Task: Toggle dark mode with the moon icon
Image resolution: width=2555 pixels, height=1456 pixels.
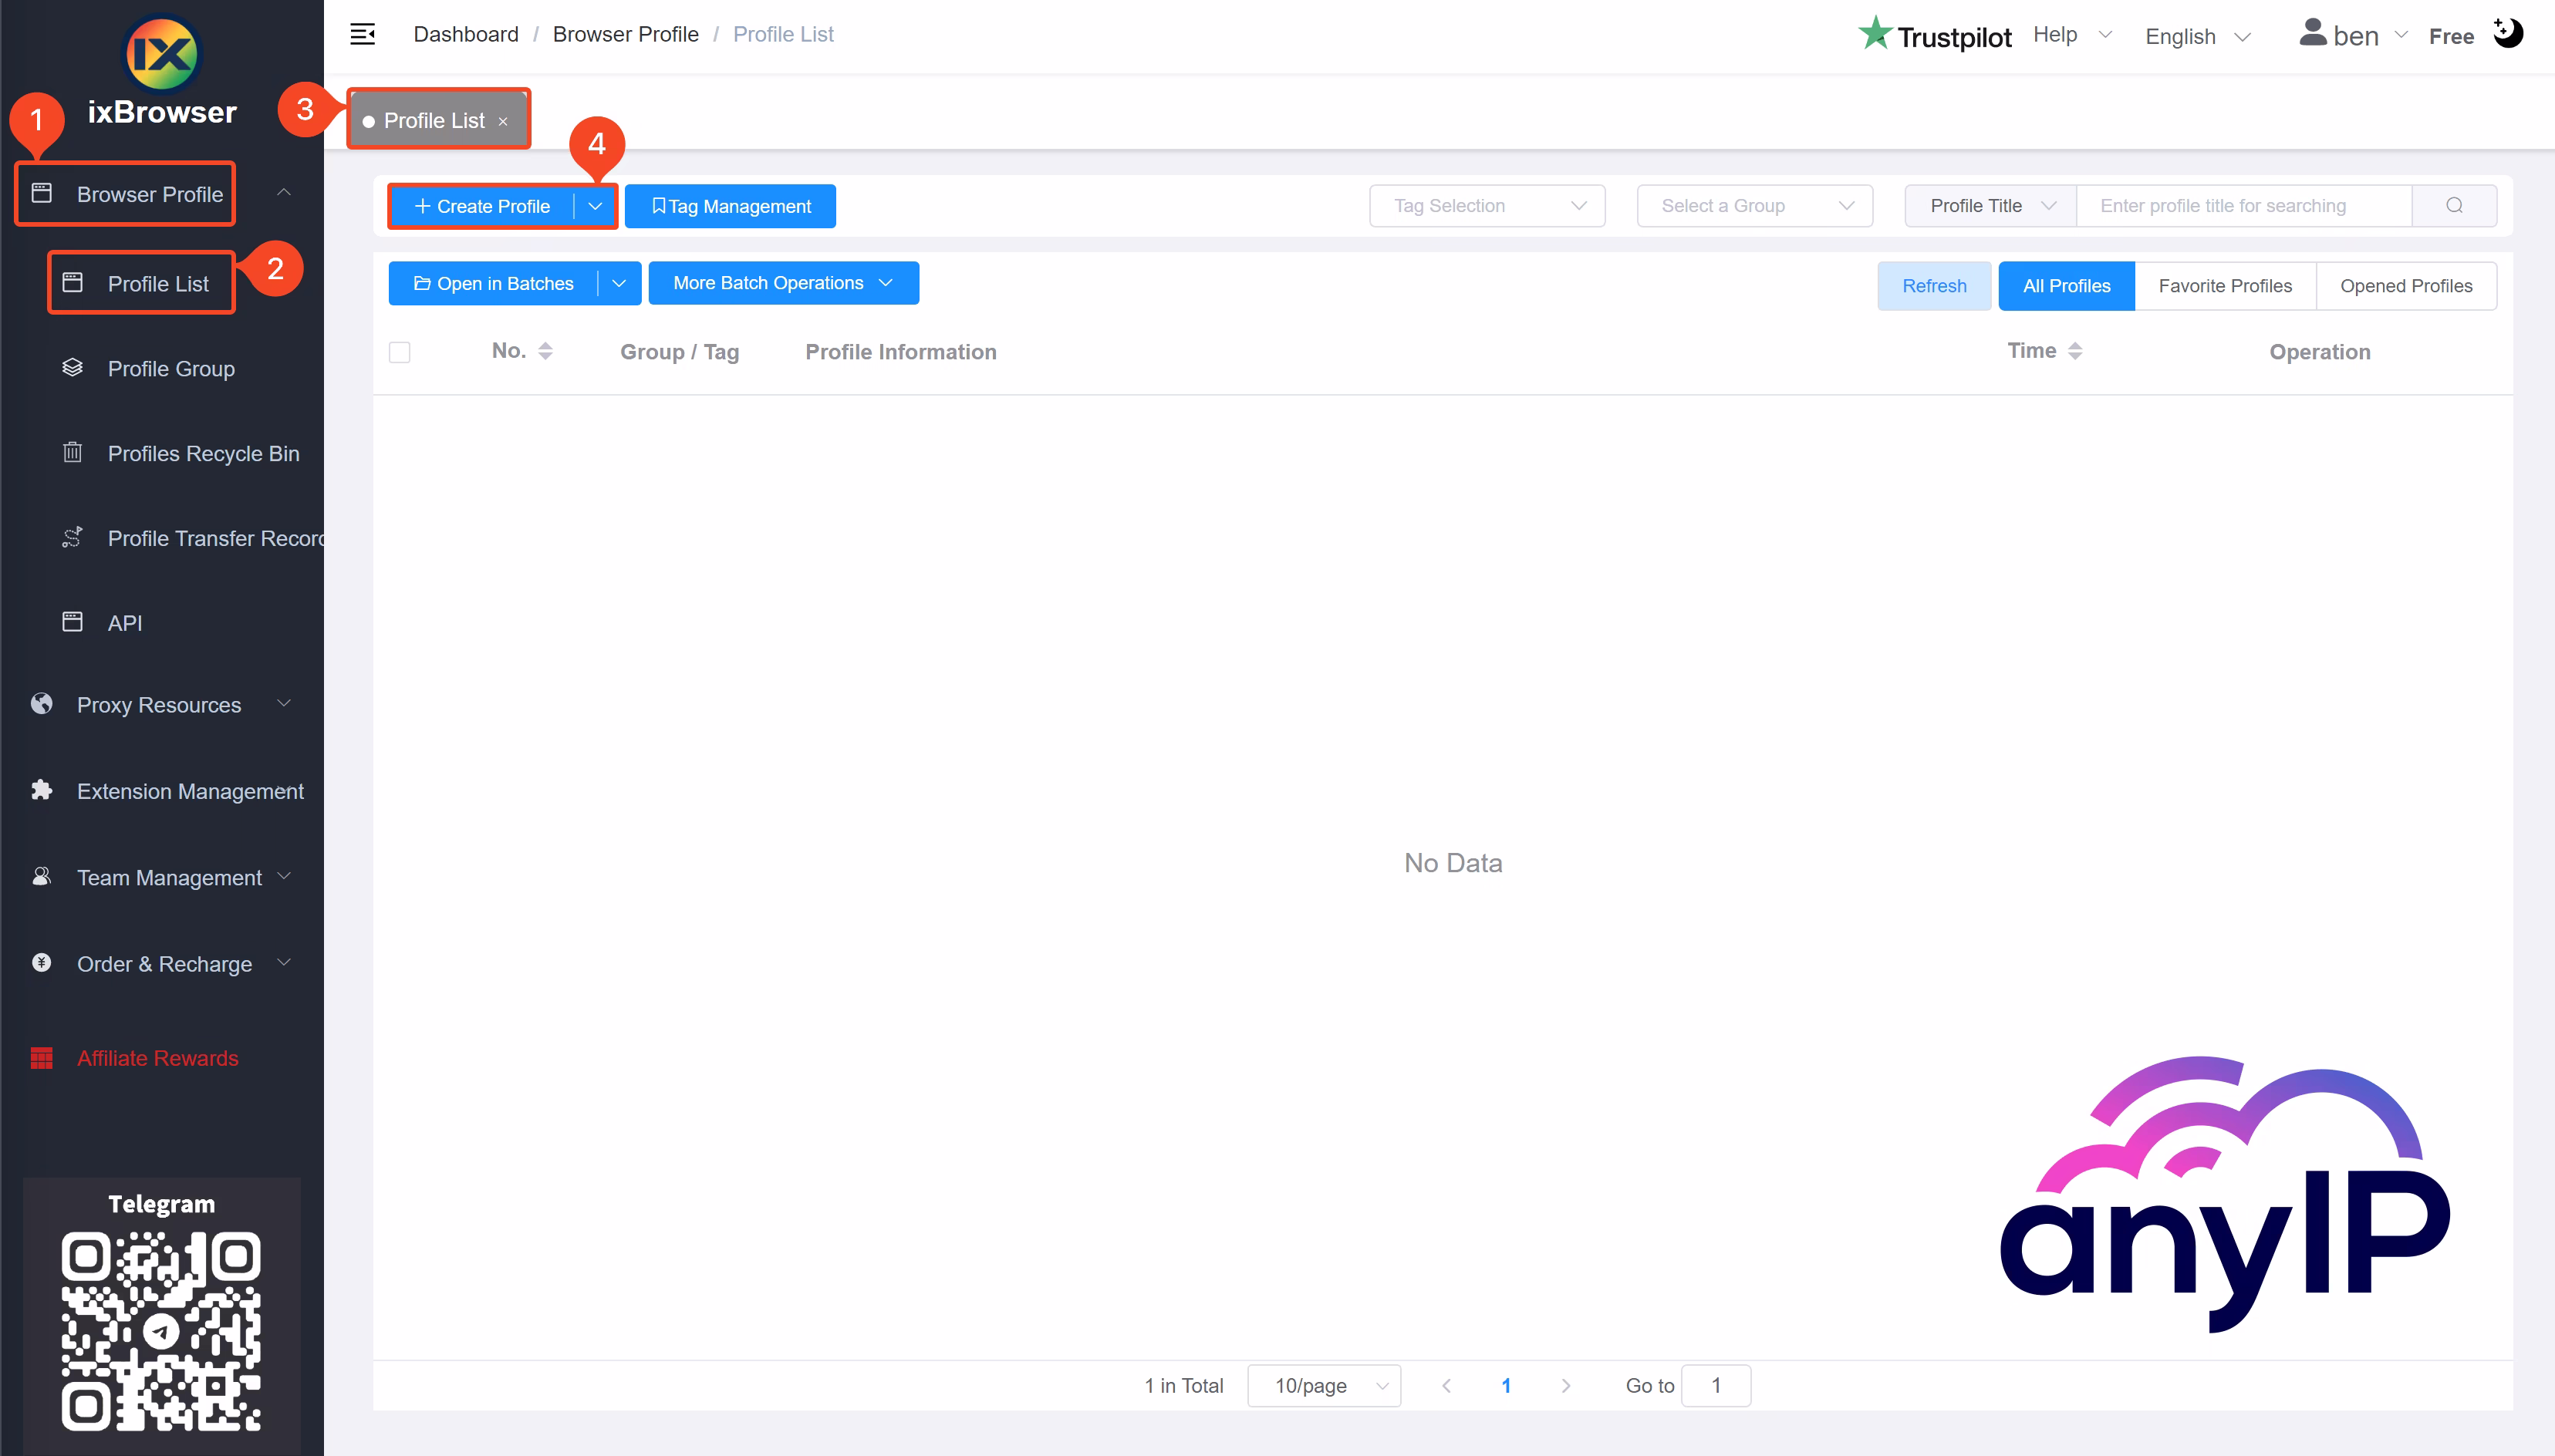Action: (2508, 33)
